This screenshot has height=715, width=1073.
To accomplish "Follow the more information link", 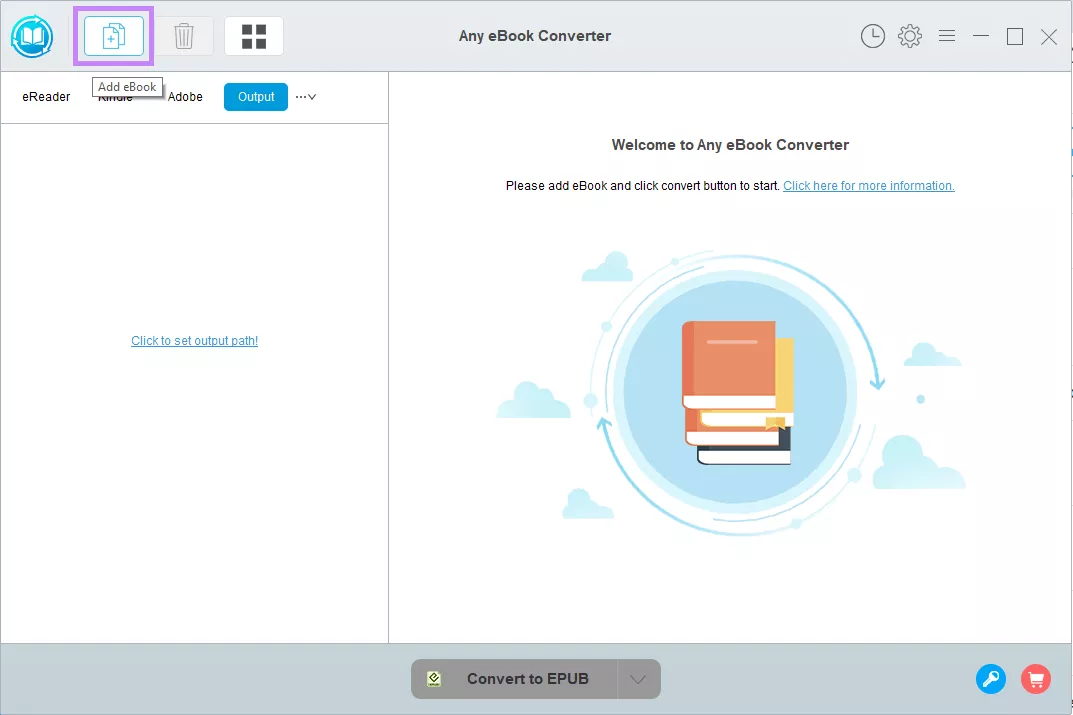I will tap(868, 185).
